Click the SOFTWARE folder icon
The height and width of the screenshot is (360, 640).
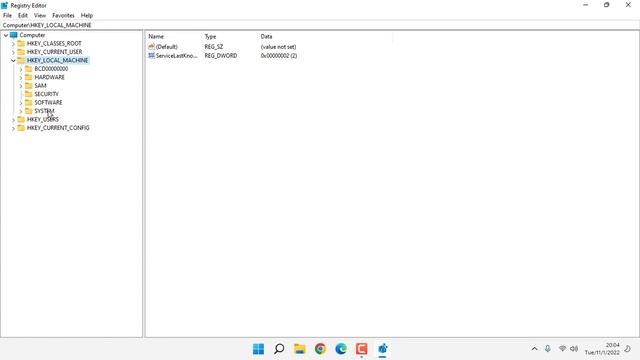click(x=29, y=102)
